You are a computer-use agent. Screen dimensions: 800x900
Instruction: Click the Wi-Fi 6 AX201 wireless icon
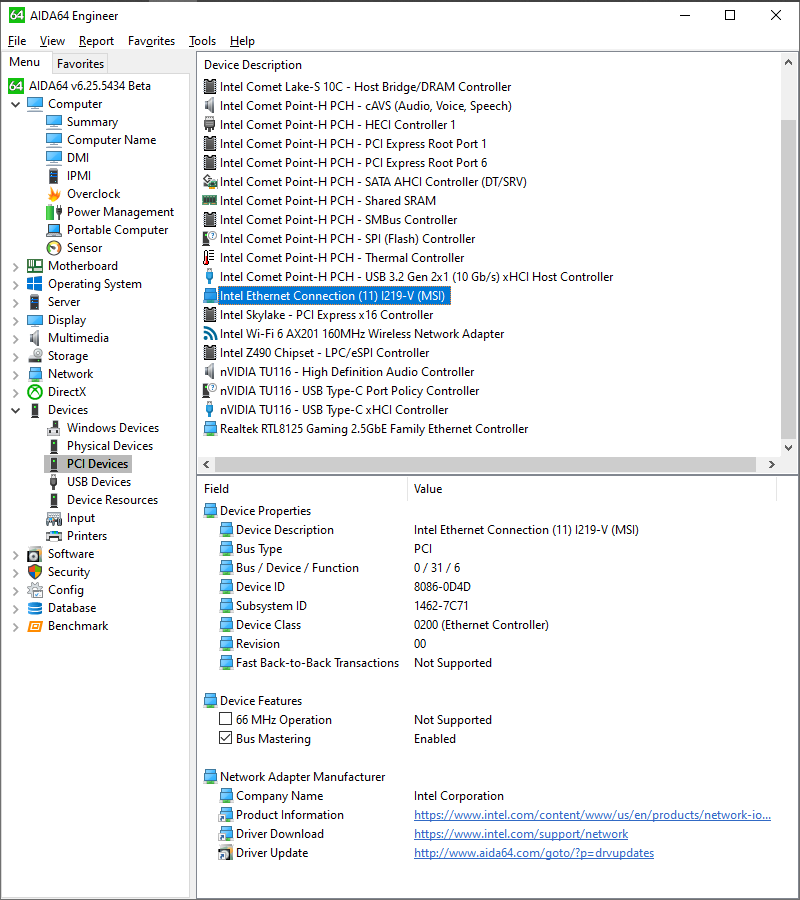click(x=210, y=334)
